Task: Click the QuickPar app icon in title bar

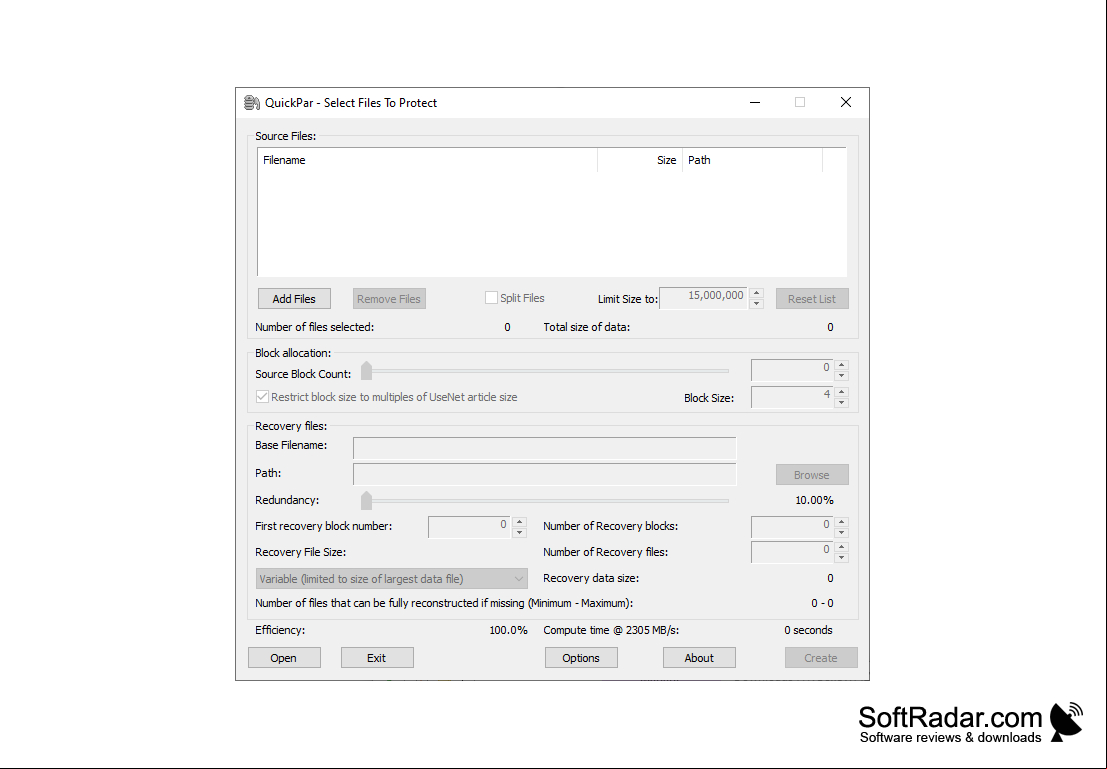Action: tap(252, 103)
